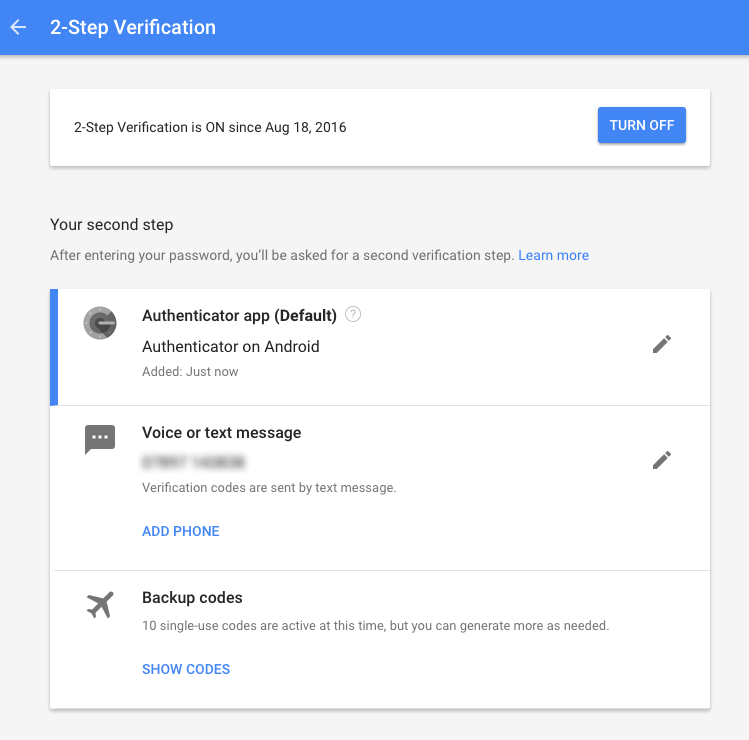Open the help icon beside Authenticator app
The image size is (749, 740).
click(x=353, y=314)
